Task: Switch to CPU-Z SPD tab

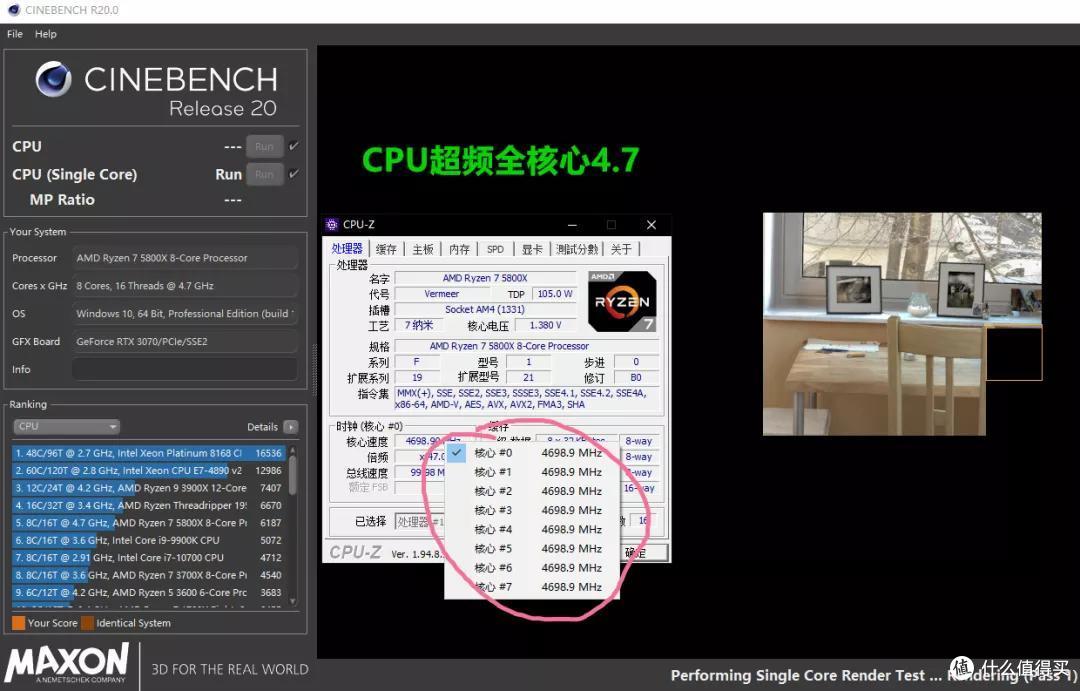Action: (x=495, y=249)
